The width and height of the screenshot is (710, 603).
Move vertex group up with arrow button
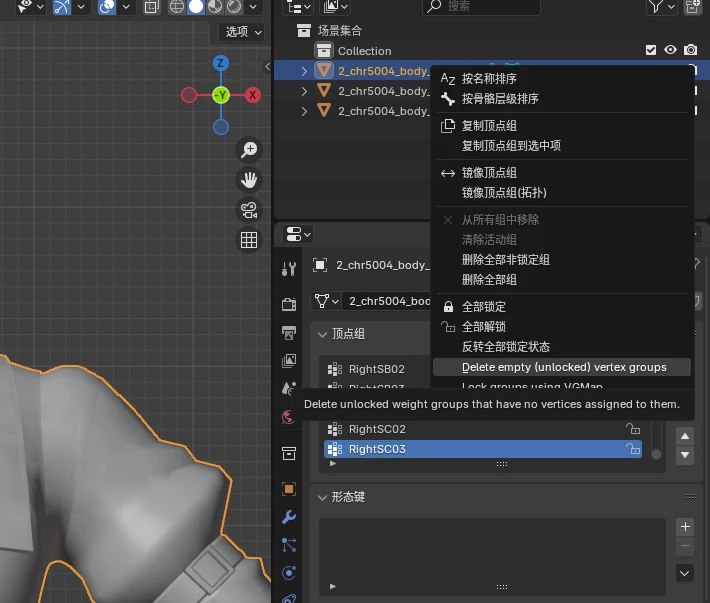tap(685, 436)
